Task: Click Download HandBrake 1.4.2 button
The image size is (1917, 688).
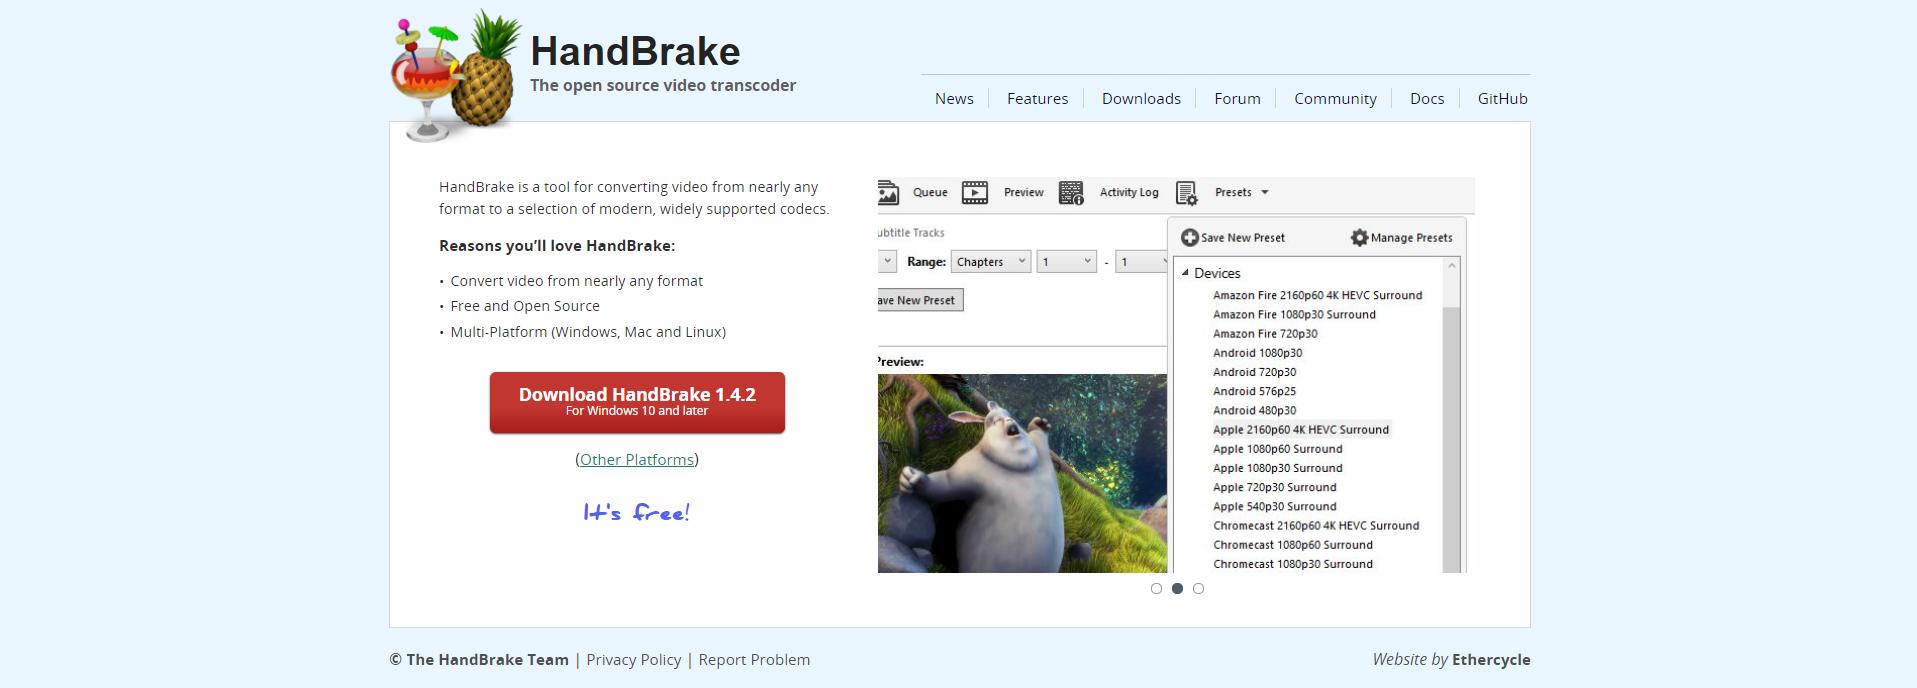Action: click(637, 403)
